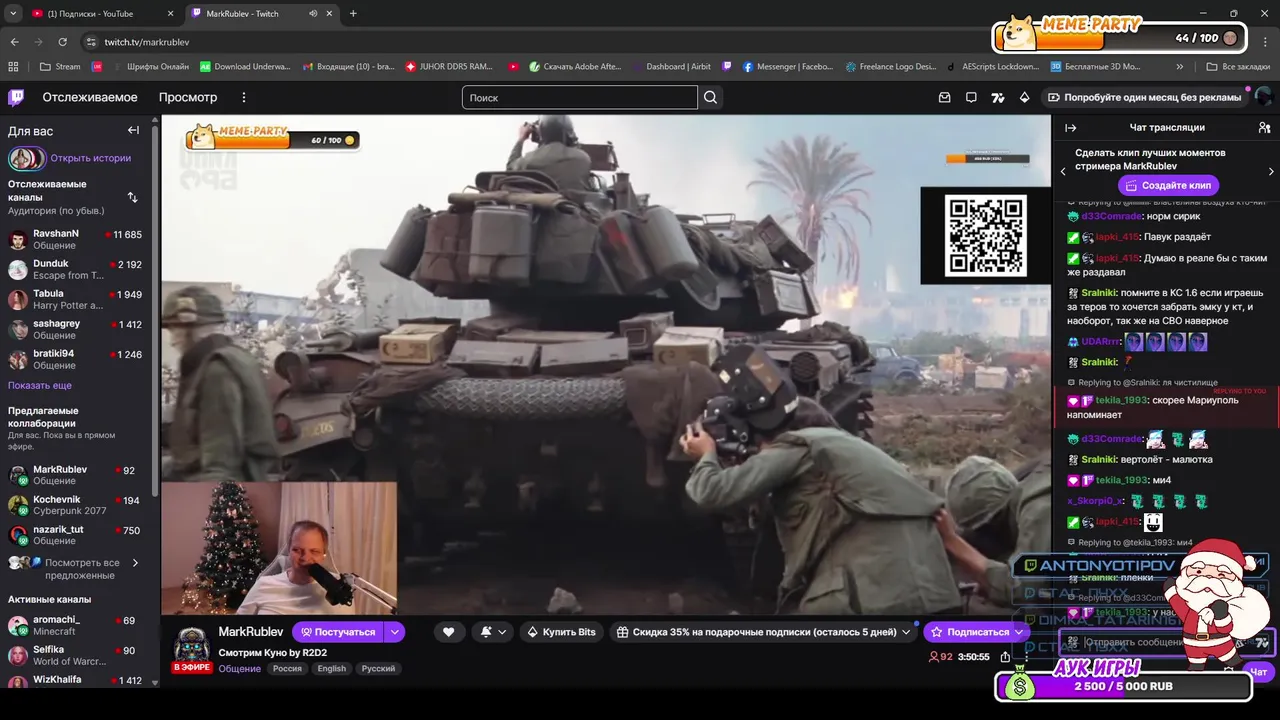
Task: Expand the Постучаться button dropdown arrow
Action: pyautogui.click(x=395, y=631)
